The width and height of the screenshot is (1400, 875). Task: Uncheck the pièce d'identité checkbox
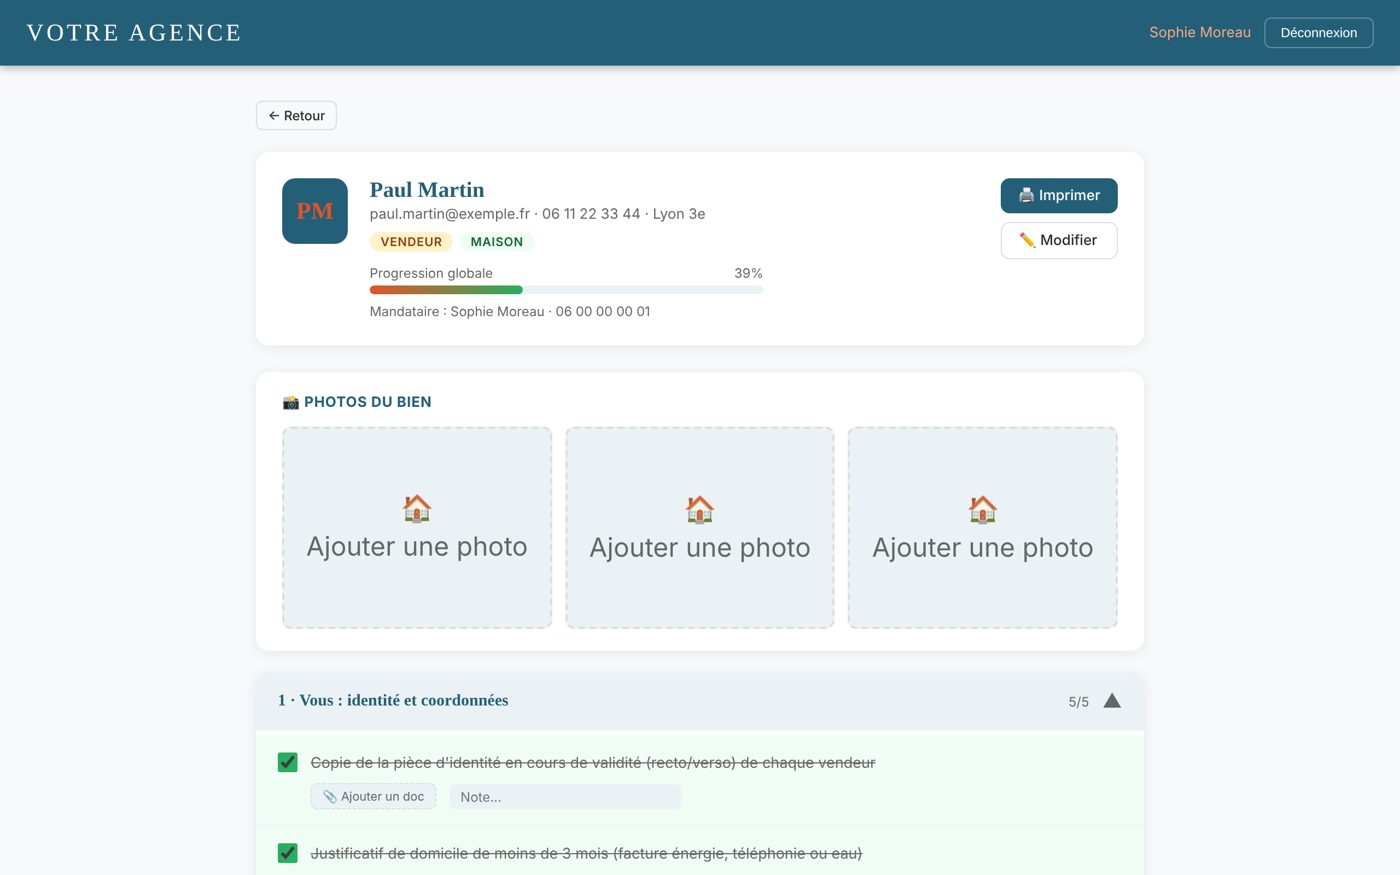point(288,762)
